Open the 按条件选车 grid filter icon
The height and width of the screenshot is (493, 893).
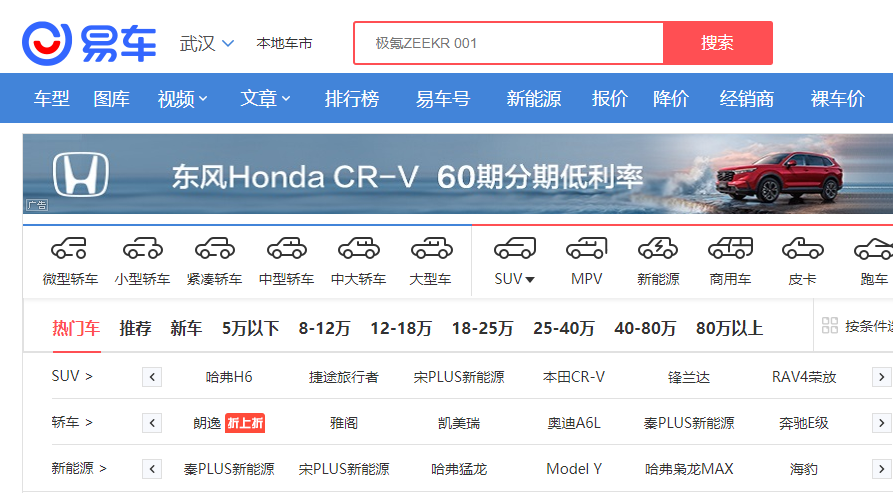(829, 326)
